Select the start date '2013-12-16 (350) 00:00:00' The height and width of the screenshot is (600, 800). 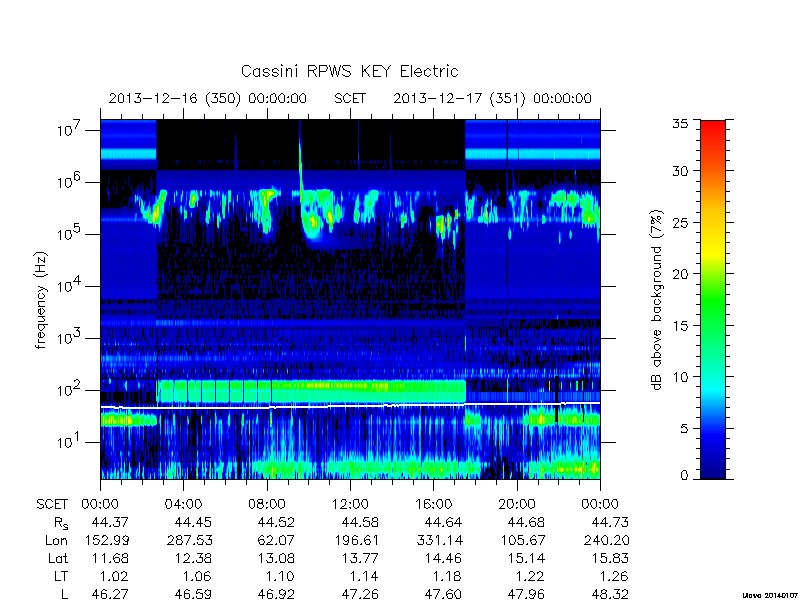(208, 98)
